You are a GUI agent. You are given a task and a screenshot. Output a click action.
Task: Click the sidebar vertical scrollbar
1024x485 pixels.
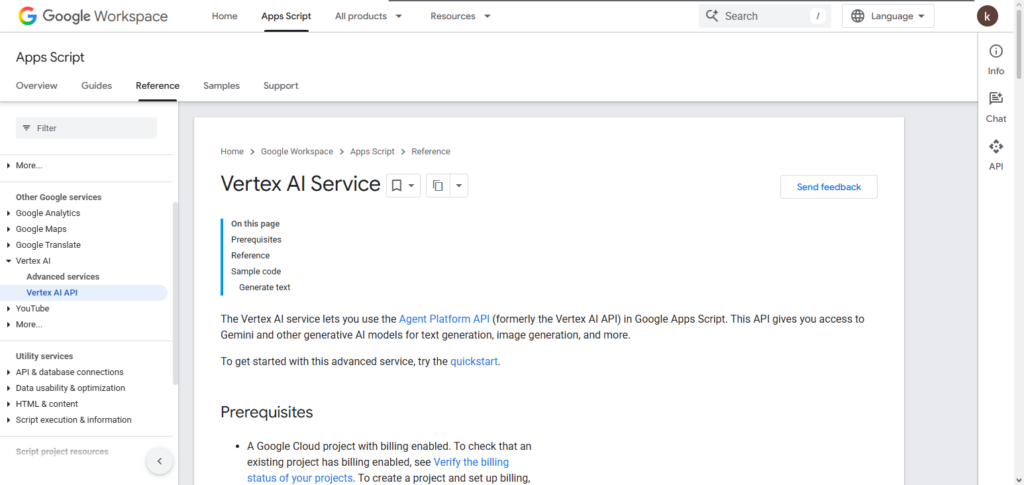coord(174,293)
